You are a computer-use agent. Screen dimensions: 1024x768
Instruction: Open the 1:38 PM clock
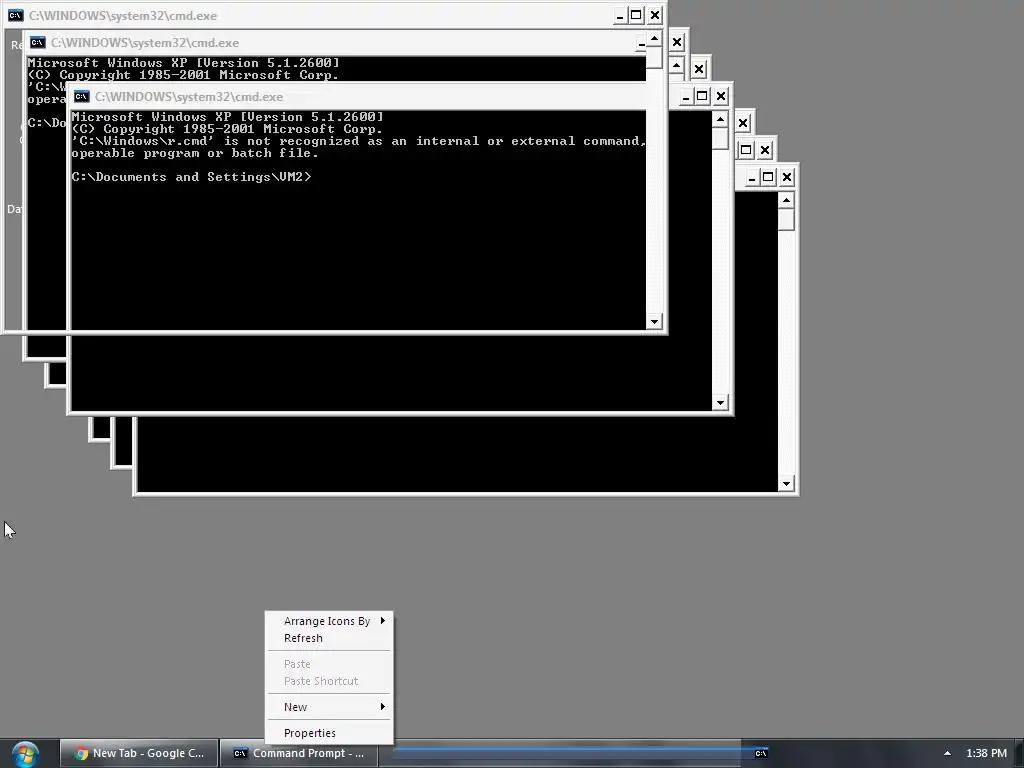tap(986, 754)
